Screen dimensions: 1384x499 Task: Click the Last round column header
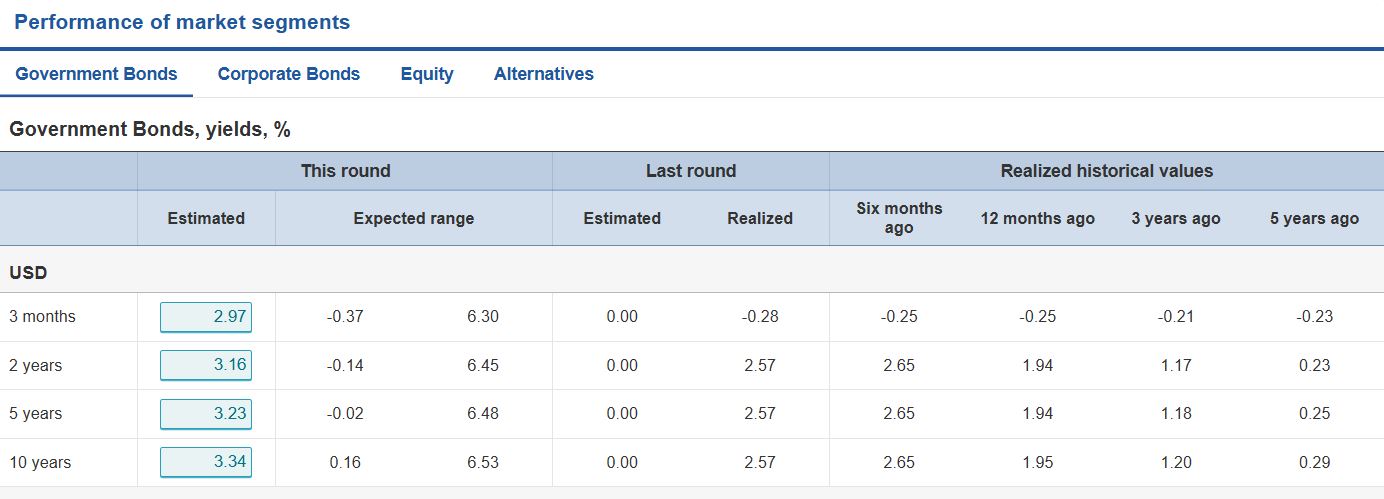(691, 171)
